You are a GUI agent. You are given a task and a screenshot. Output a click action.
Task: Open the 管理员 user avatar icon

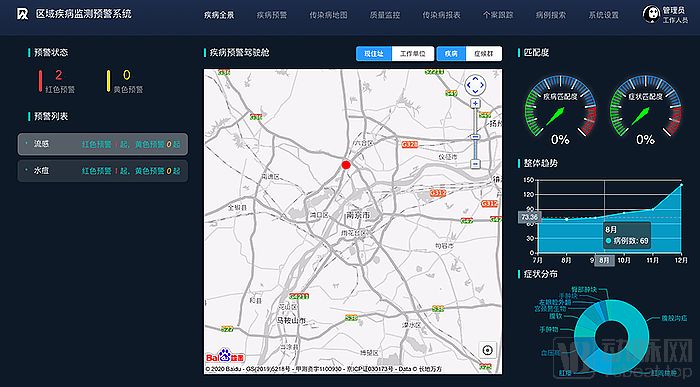click(651, 14)
